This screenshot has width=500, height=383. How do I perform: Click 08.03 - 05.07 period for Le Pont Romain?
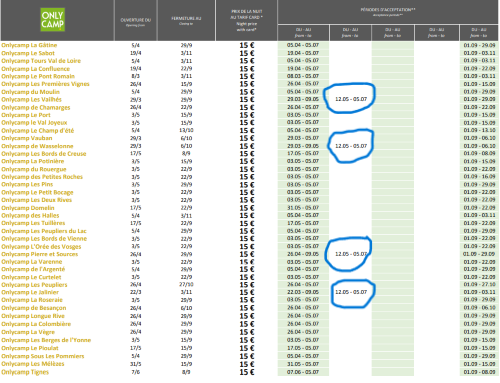coord(303,76)
